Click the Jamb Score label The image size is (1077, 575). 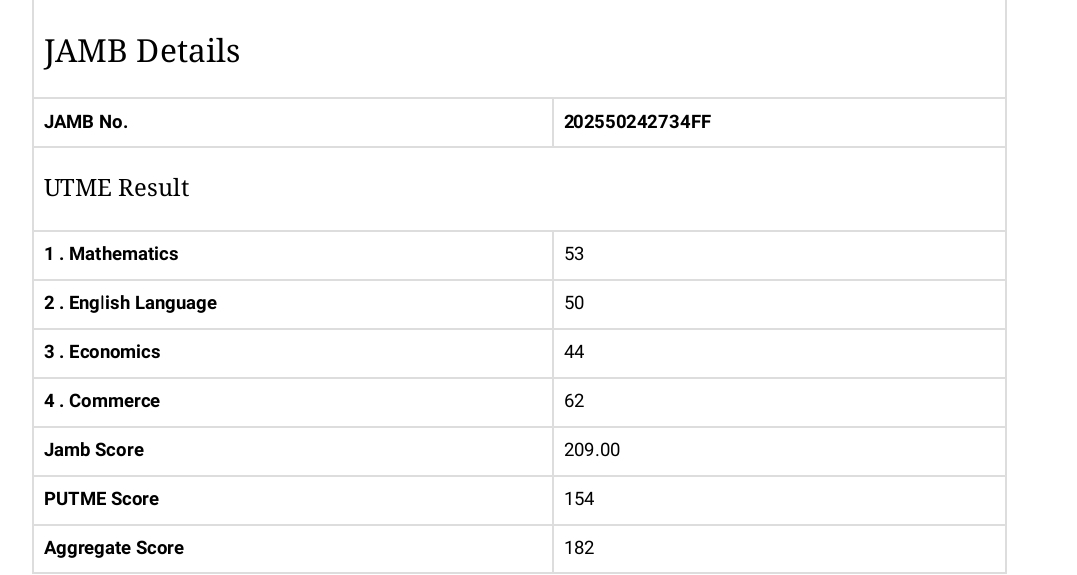[94, 450]
